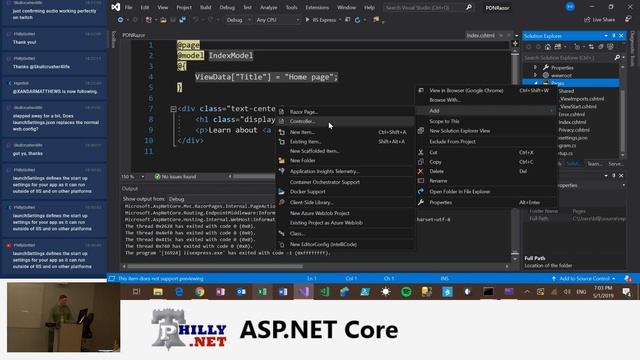
Task: Click the Cut scissors icon in context menu
Action: (421, 152)
